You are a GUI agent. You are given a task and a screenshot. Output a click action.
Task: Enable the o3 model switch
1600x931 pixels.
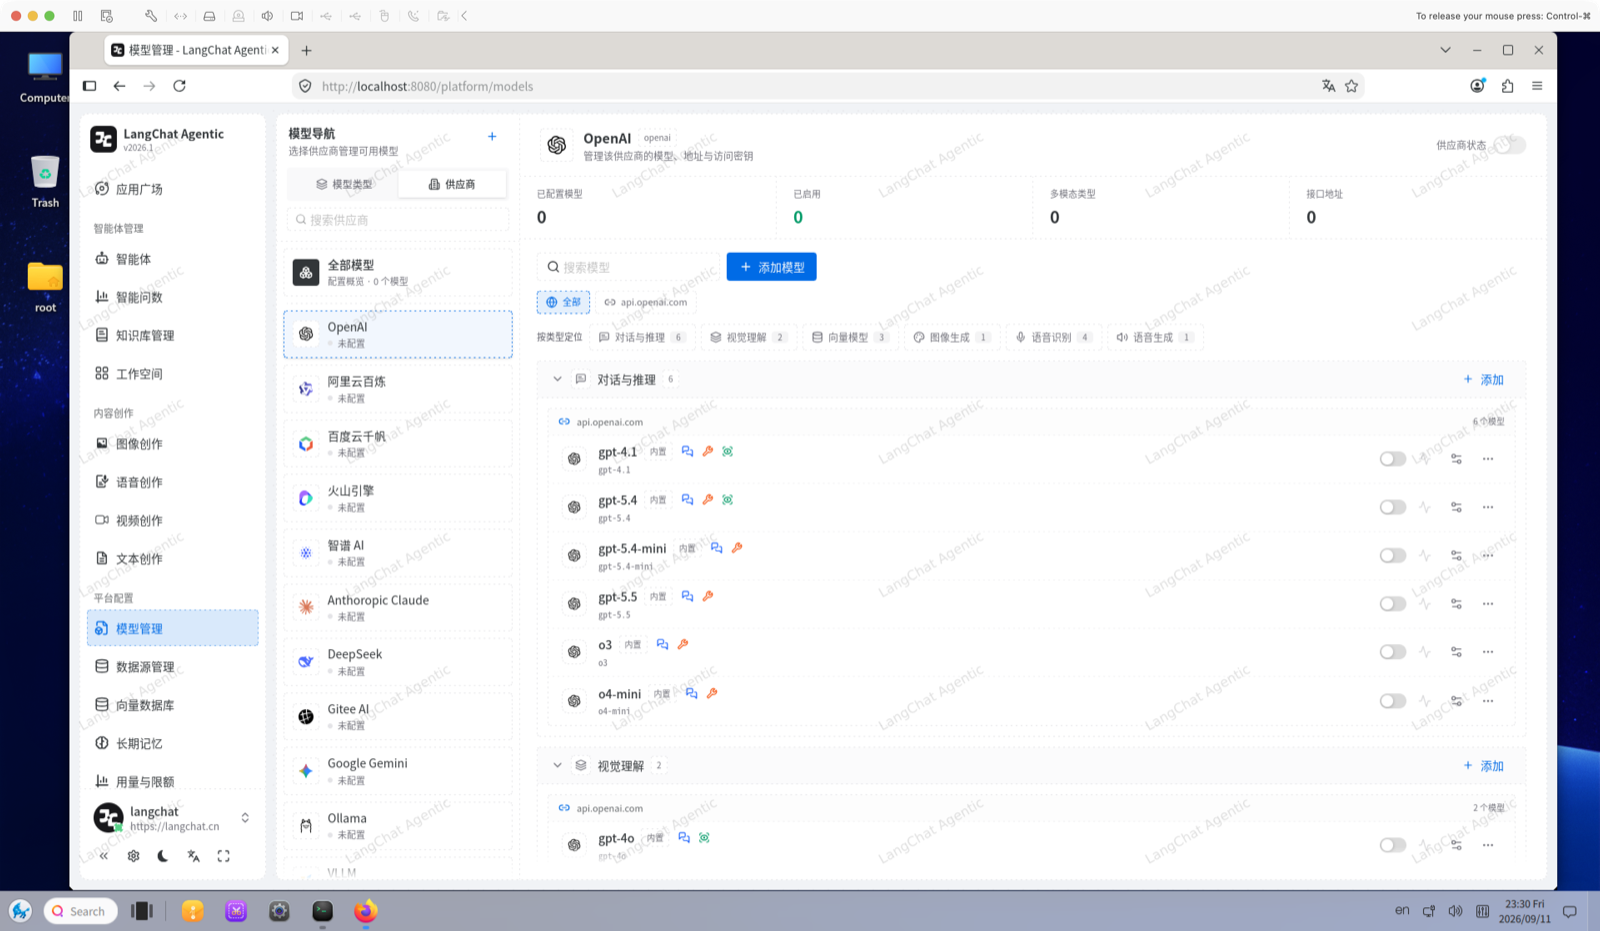(x=1392, y=652)
